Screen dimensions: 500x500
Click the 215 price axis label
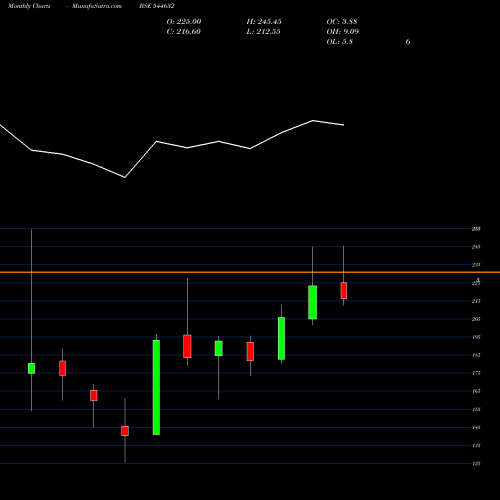[x=476, y=301]
